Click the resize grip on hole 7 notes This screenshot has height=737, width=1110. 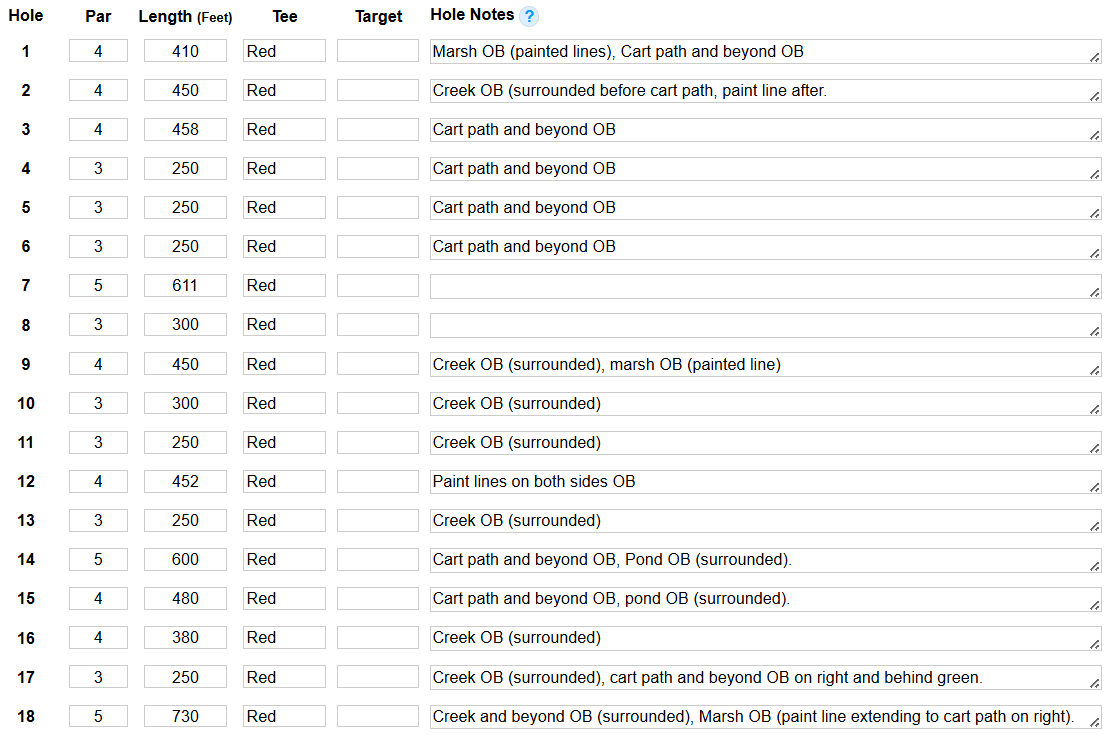[x=1095, y=292]
